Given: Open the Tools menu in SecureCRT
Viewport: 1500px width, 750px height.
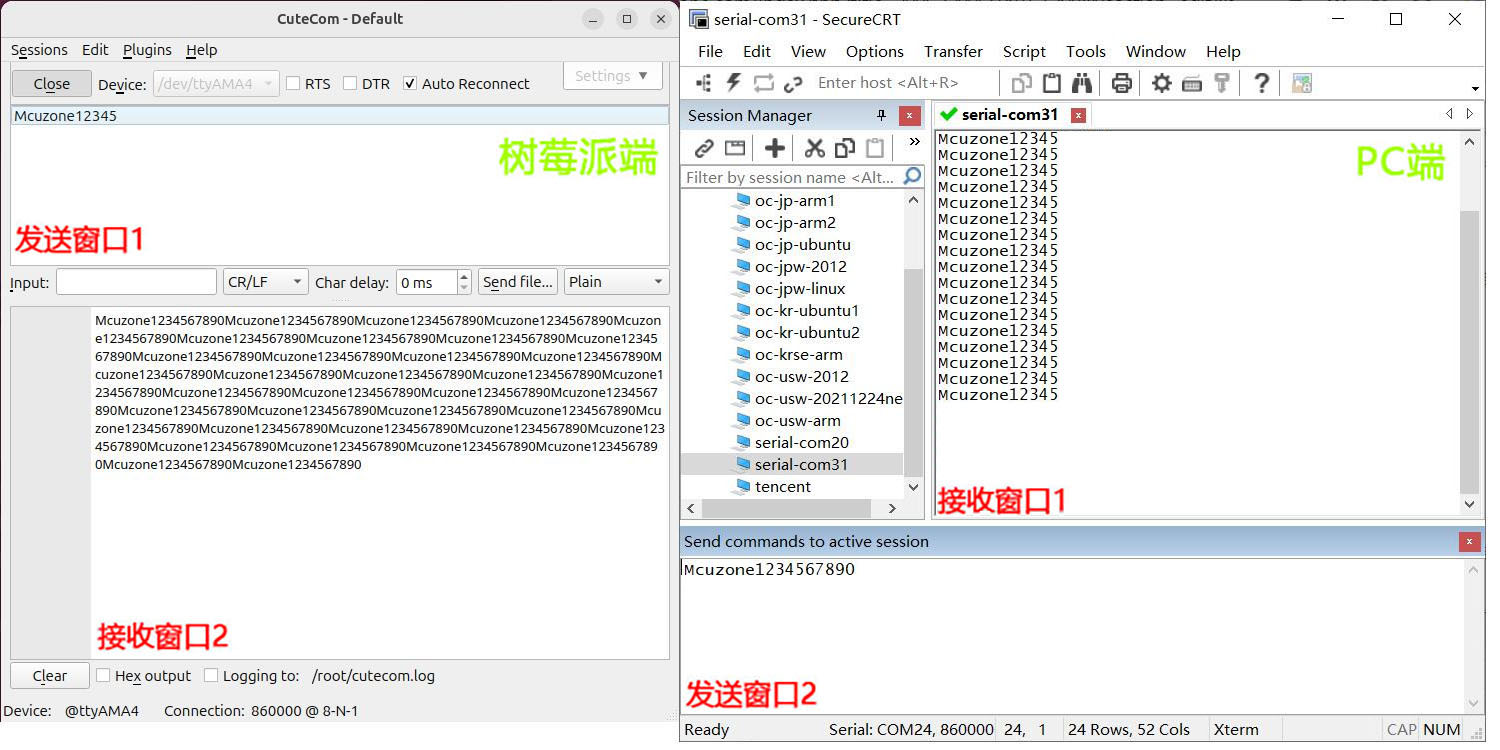Looking at the screenshot, I should [x=1086, y=52].
